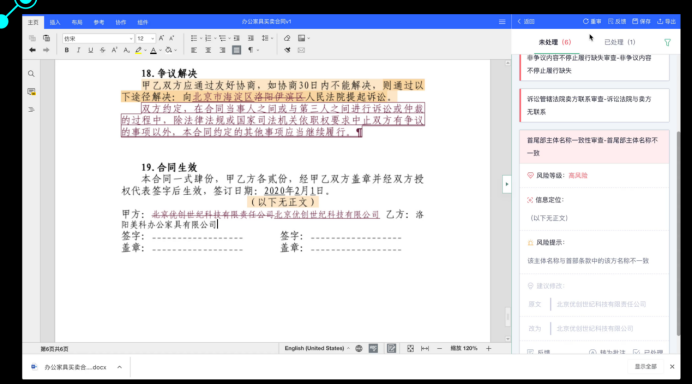Toggle subscript formatting

coord(126,50)
